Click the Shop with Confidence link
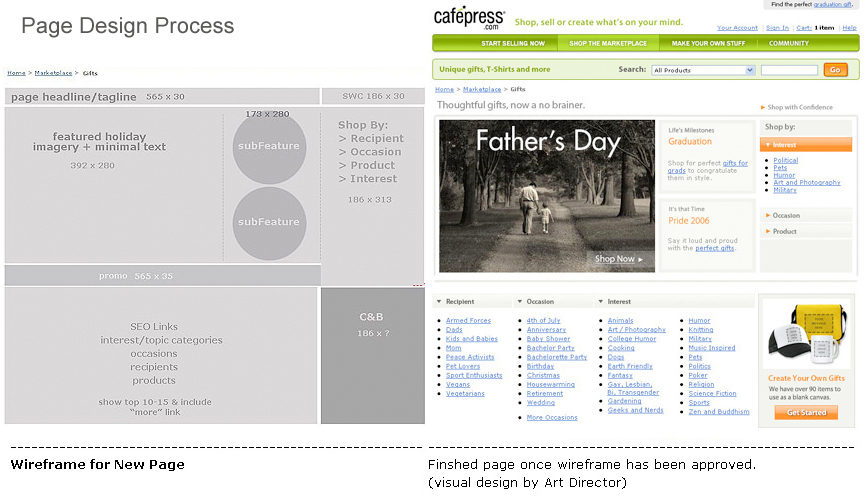 point(799,107)
